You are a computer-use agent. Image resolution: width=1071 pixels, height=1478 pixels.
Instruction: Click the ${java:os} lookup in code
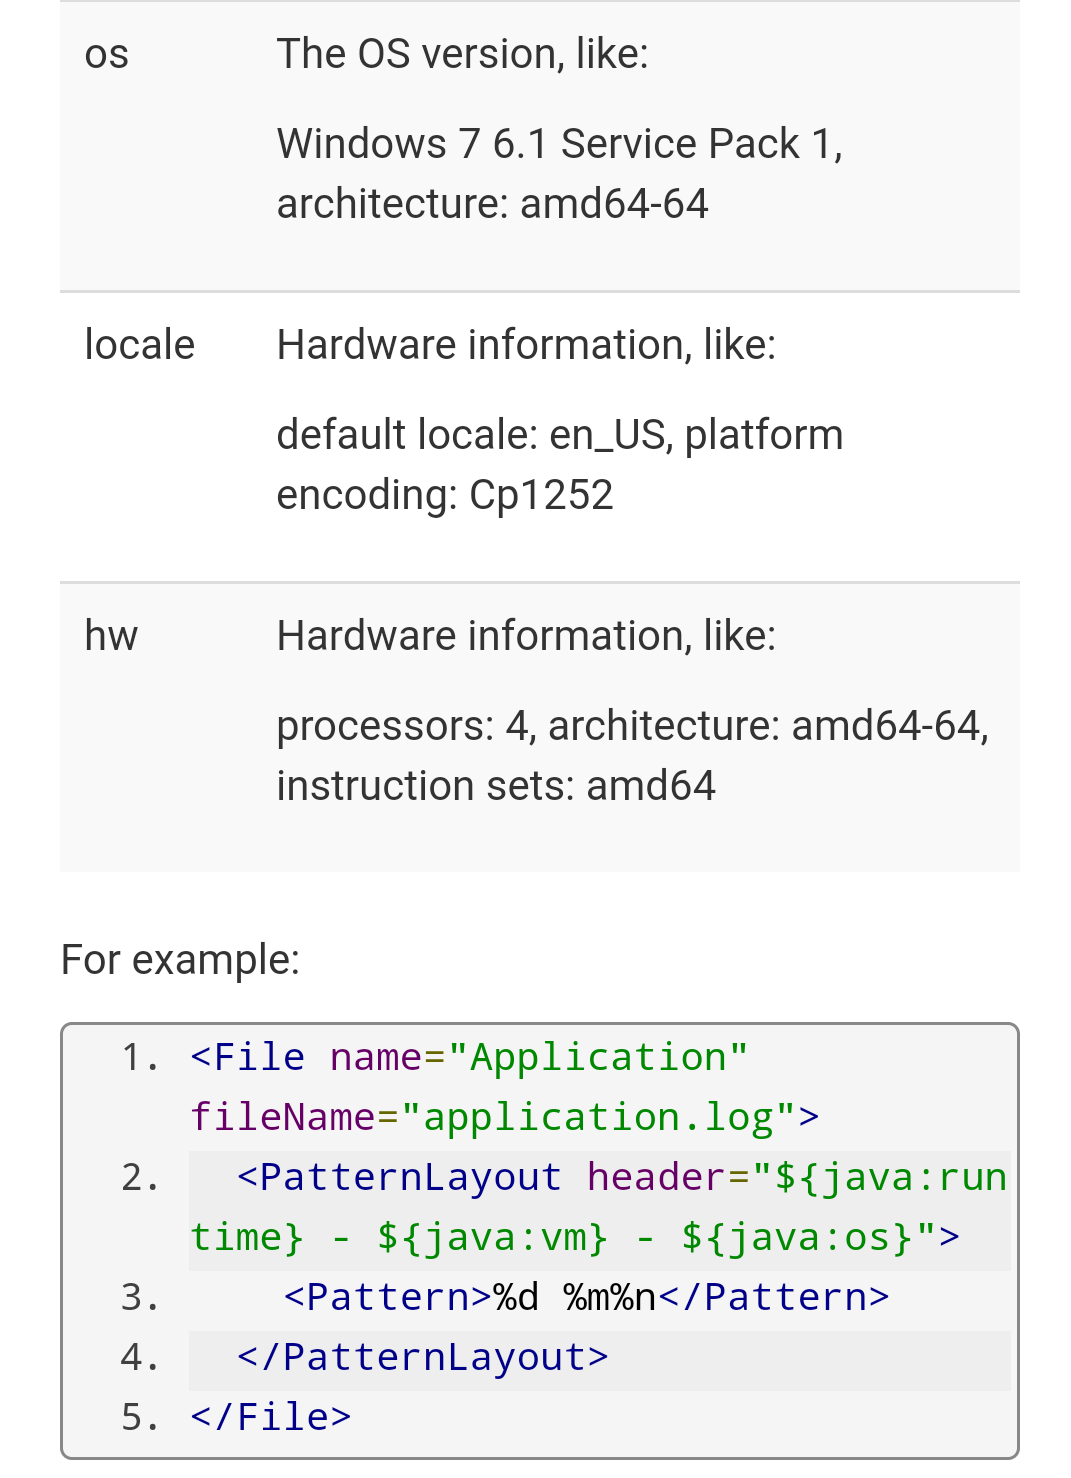click(x=797, y=1237)
